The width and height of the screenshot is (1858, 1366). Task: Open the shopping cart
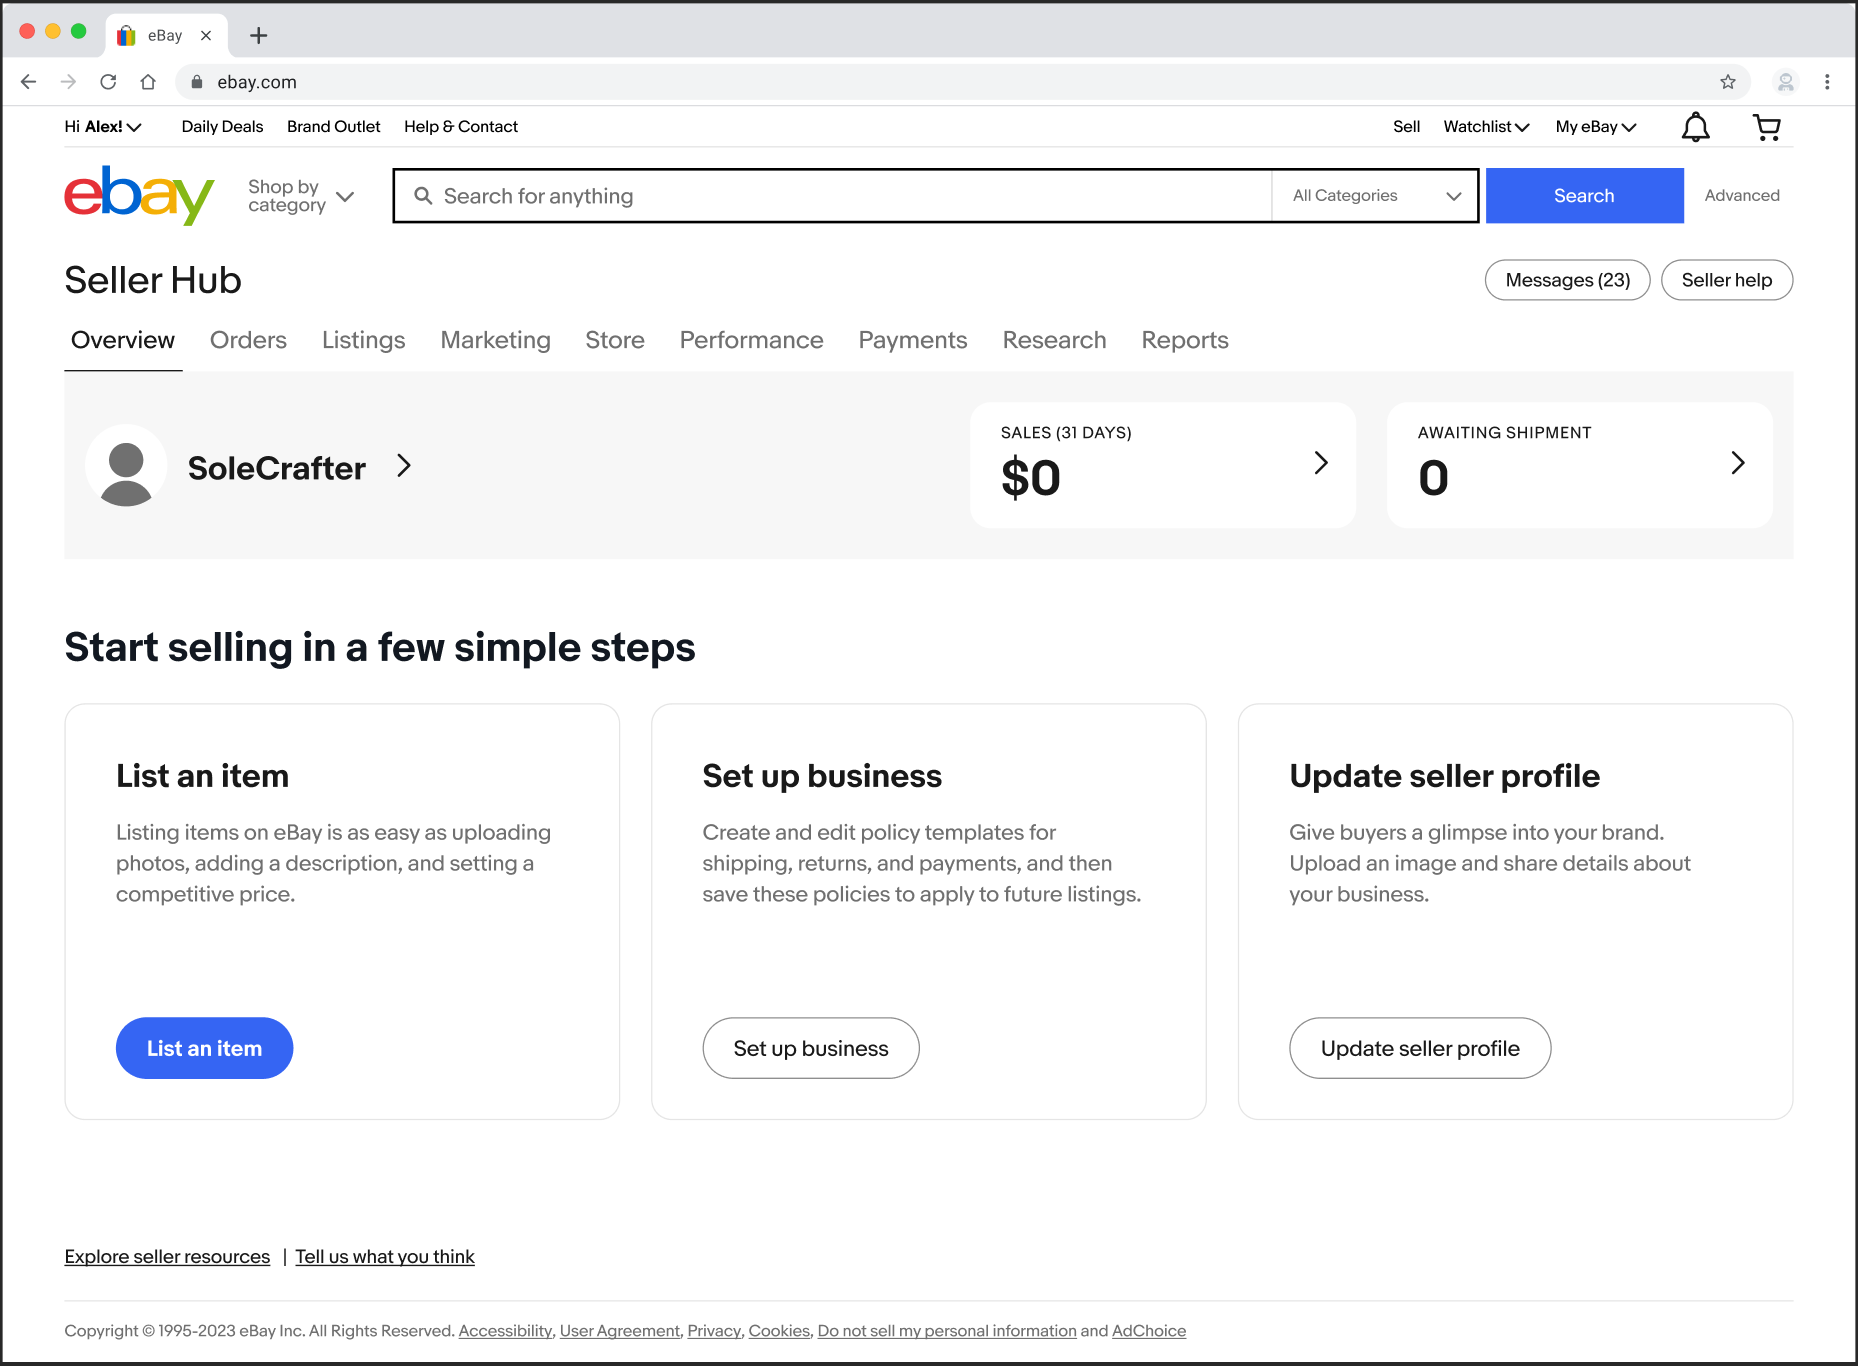(1767, 127)
